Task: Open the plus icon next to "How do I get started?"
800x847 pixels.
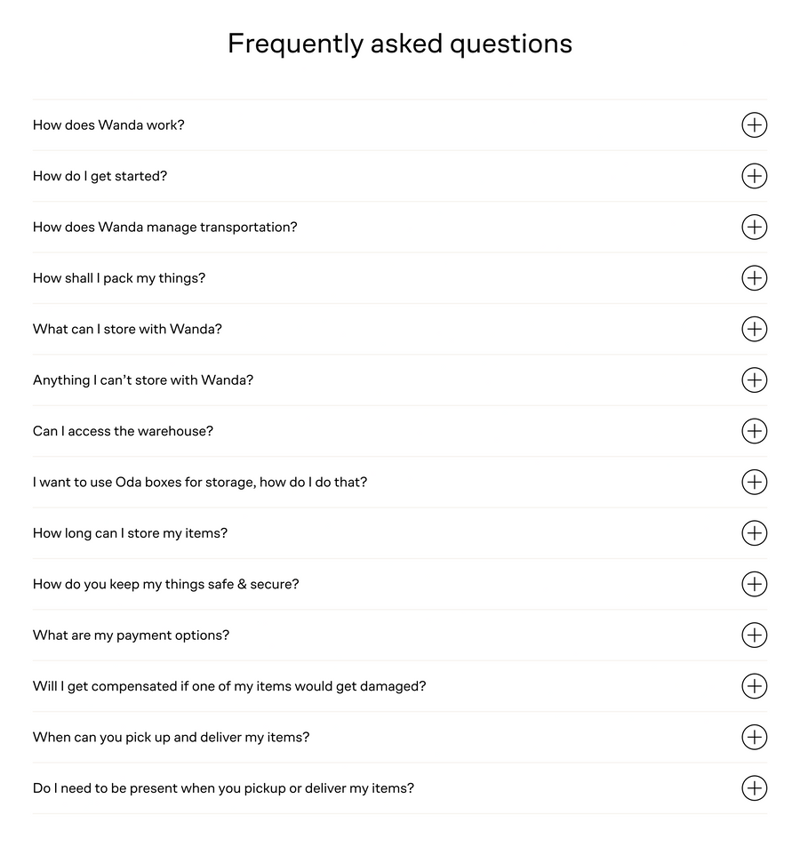Action: tap(754, 176)
